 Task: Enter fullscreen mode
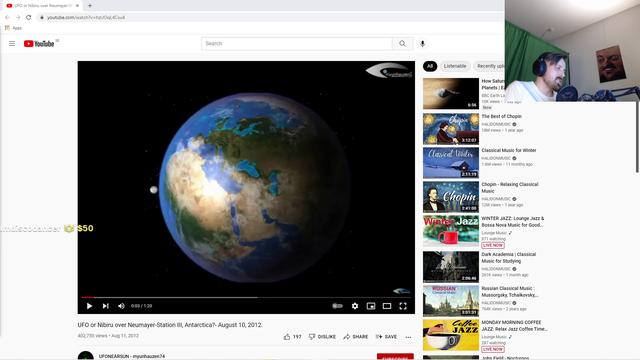403,306
